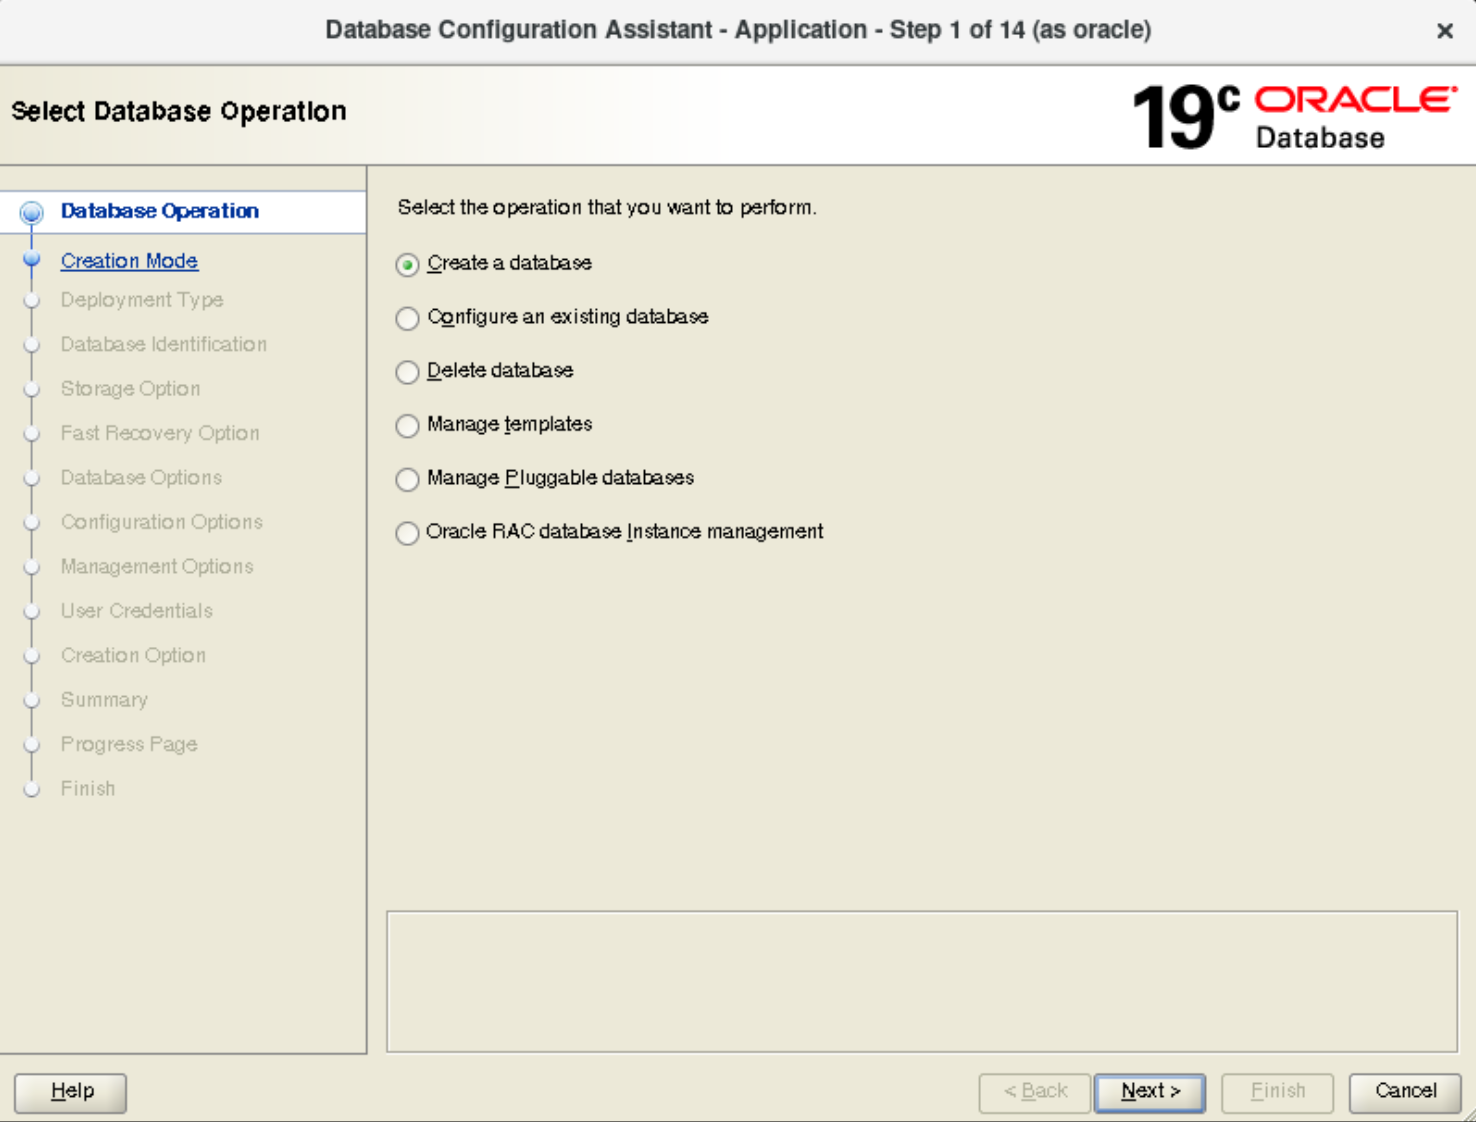
Task: Click the Select Database Operation heading
Action: 179,111
